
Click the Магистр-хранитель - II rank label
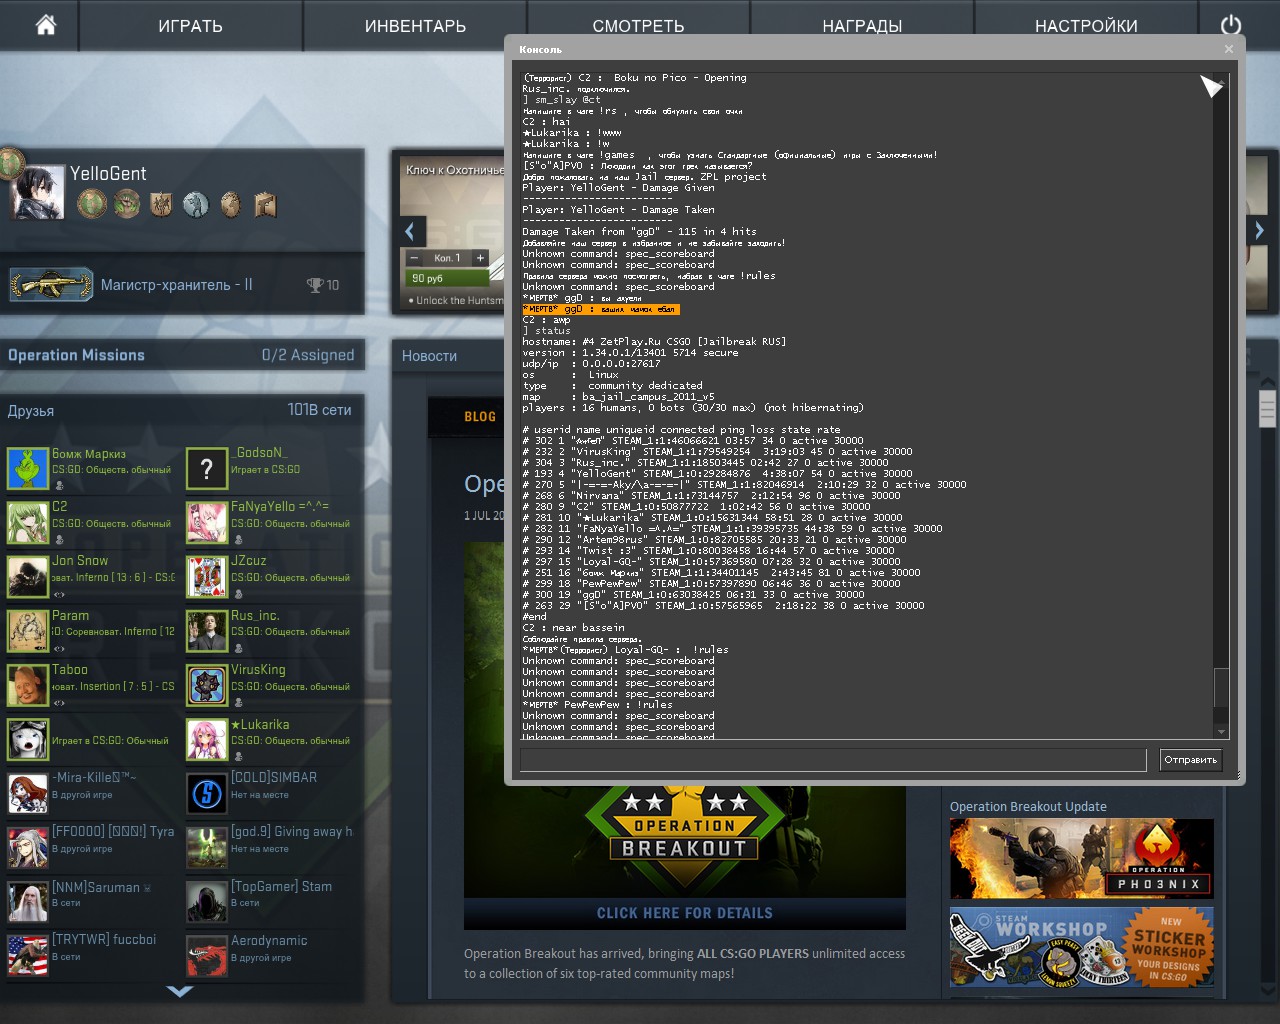click(176, 285)
